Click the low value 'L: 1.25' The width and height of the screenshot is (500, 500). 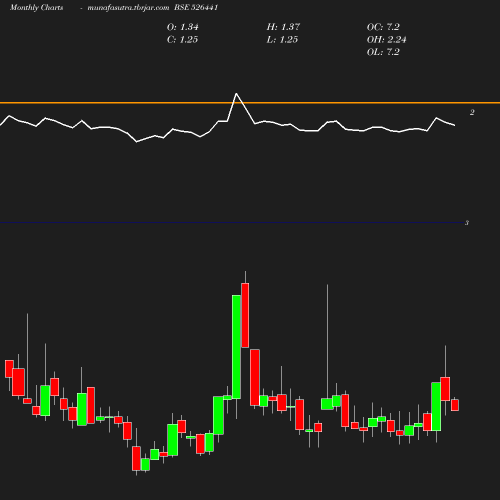282,40
